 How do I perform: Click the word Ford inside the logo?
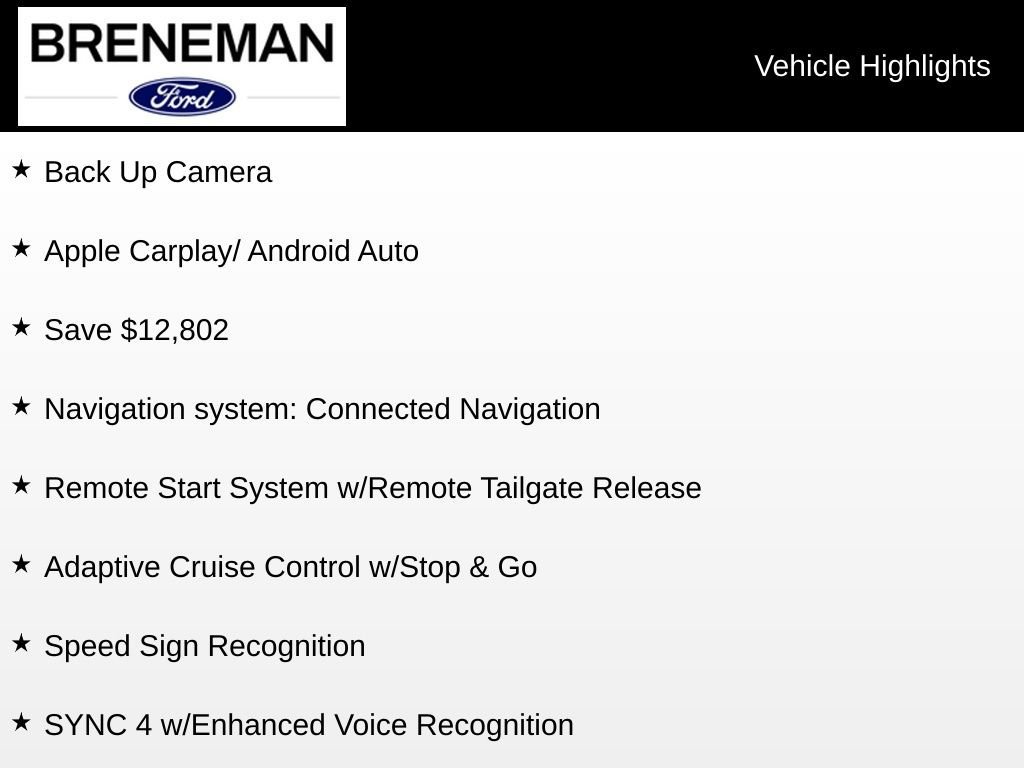click(183, 98)
